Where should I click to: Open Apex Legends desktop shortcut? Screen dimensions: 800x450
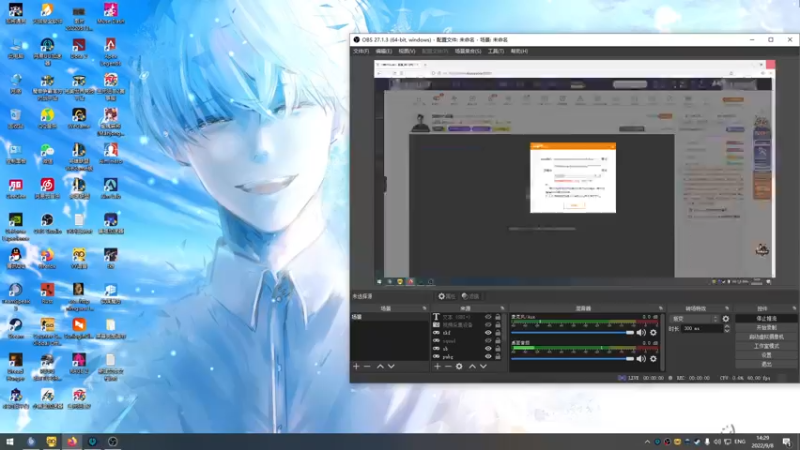click(110, 52)
